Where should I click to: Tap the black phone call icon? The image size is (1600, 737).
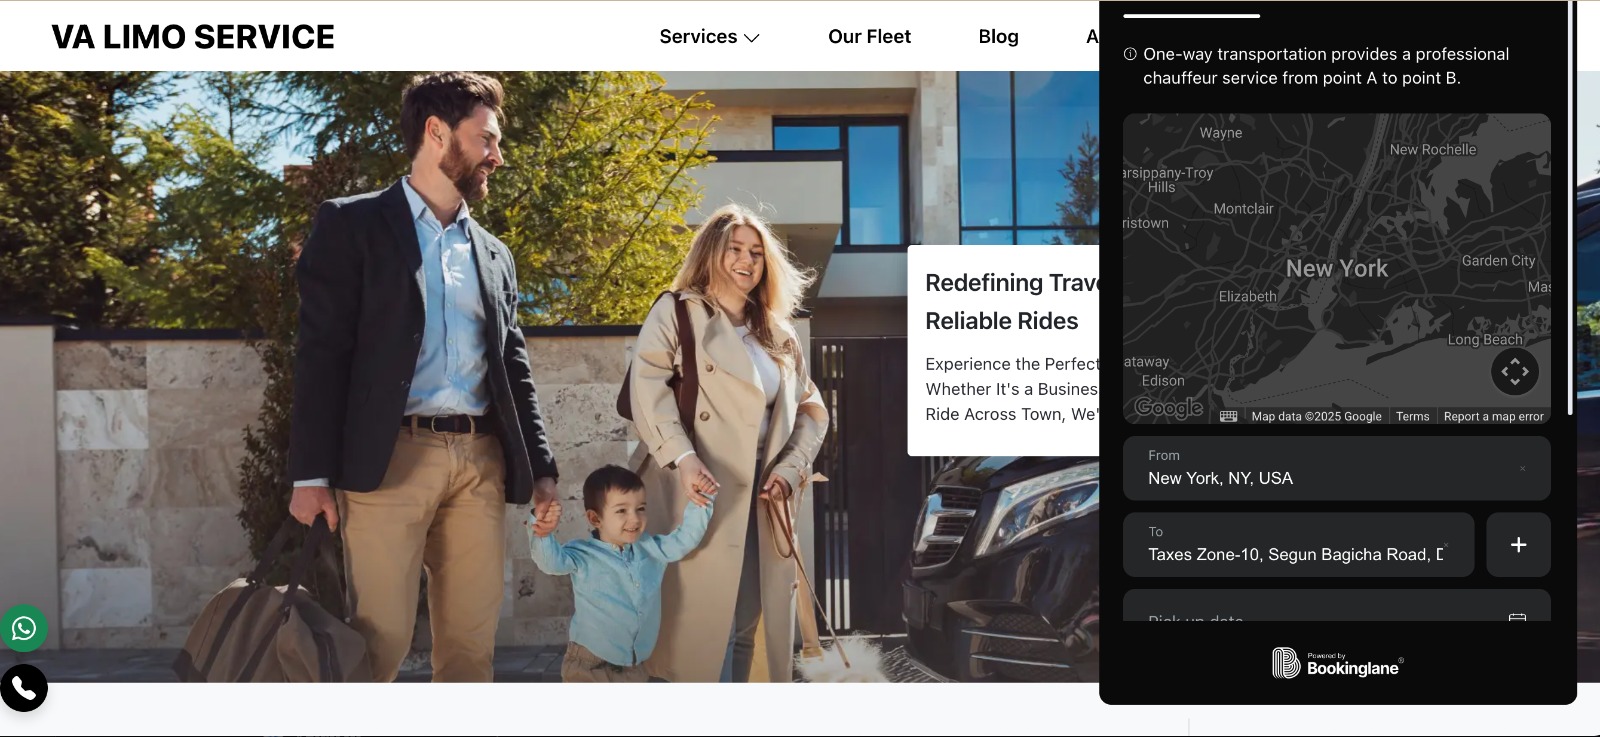(x=24, y=688)
